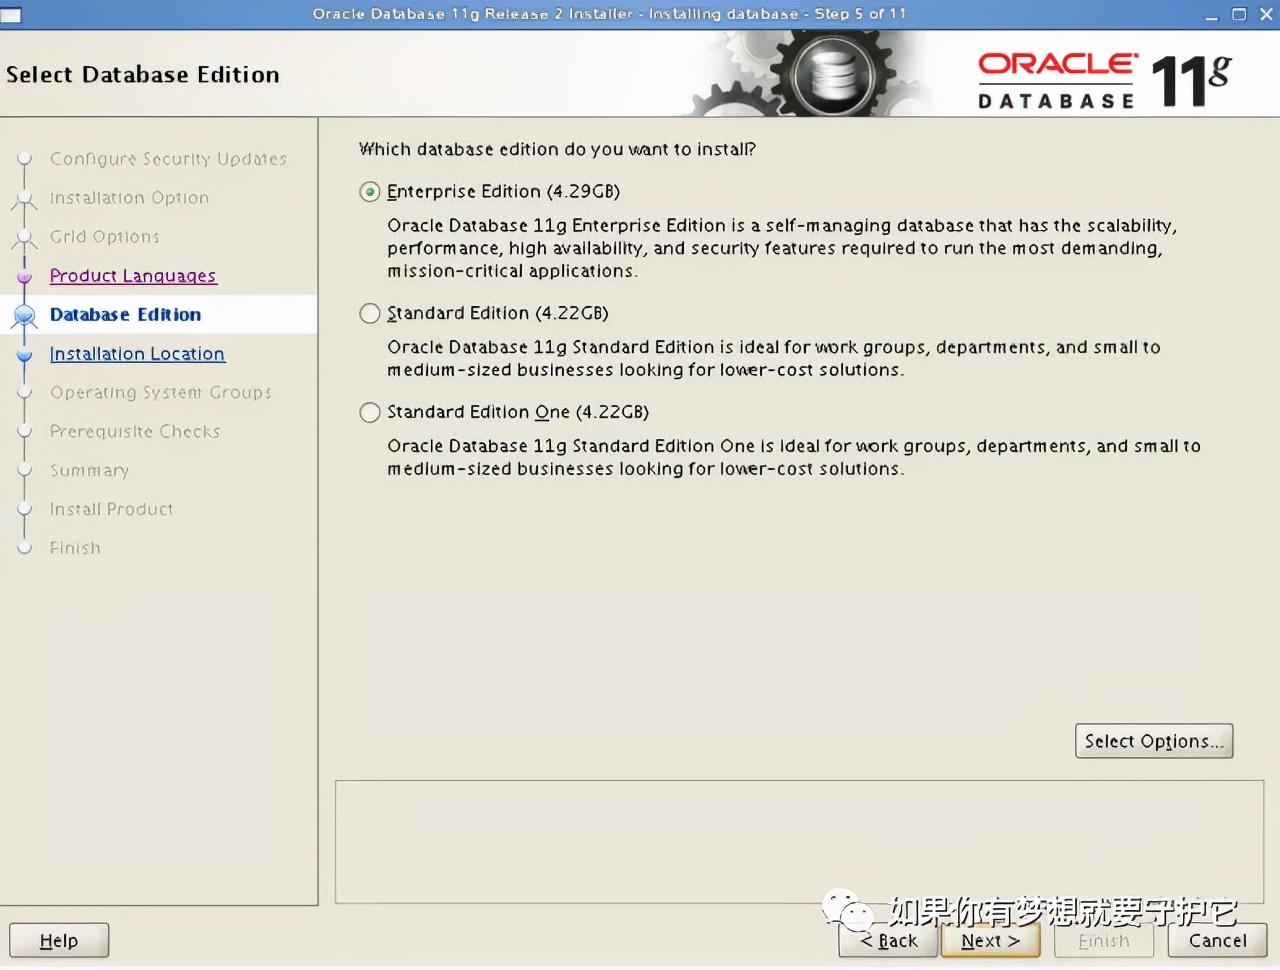Open the window menu icon in title bar
Viewport: 1280px width, 970px height.
point(11,15)
